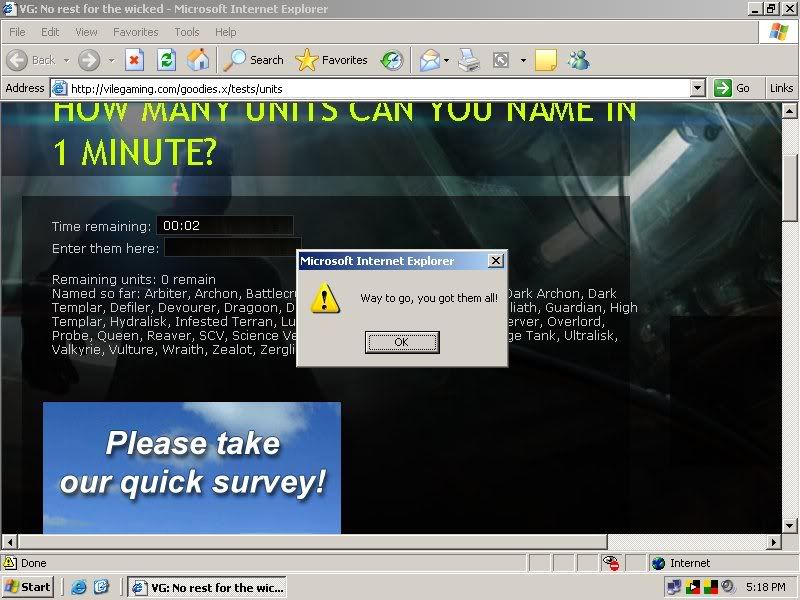Click the horizontal scrollbar right arrow
This screenshot has width=800, height=600.
(774, 541)
